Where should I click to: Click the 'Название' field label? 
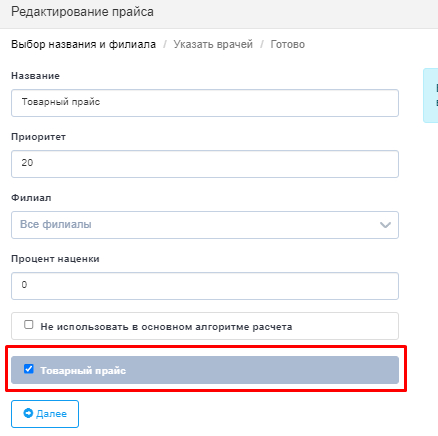click(x=35, y=76)
